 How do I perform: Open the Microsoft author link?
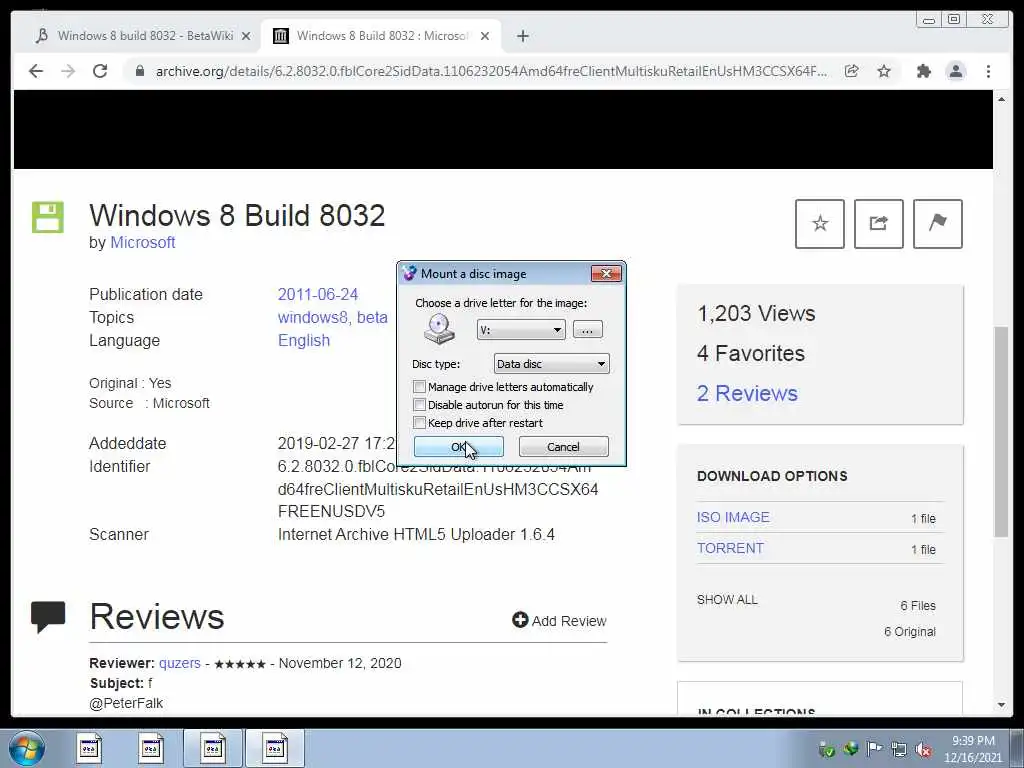pos(142,242)
